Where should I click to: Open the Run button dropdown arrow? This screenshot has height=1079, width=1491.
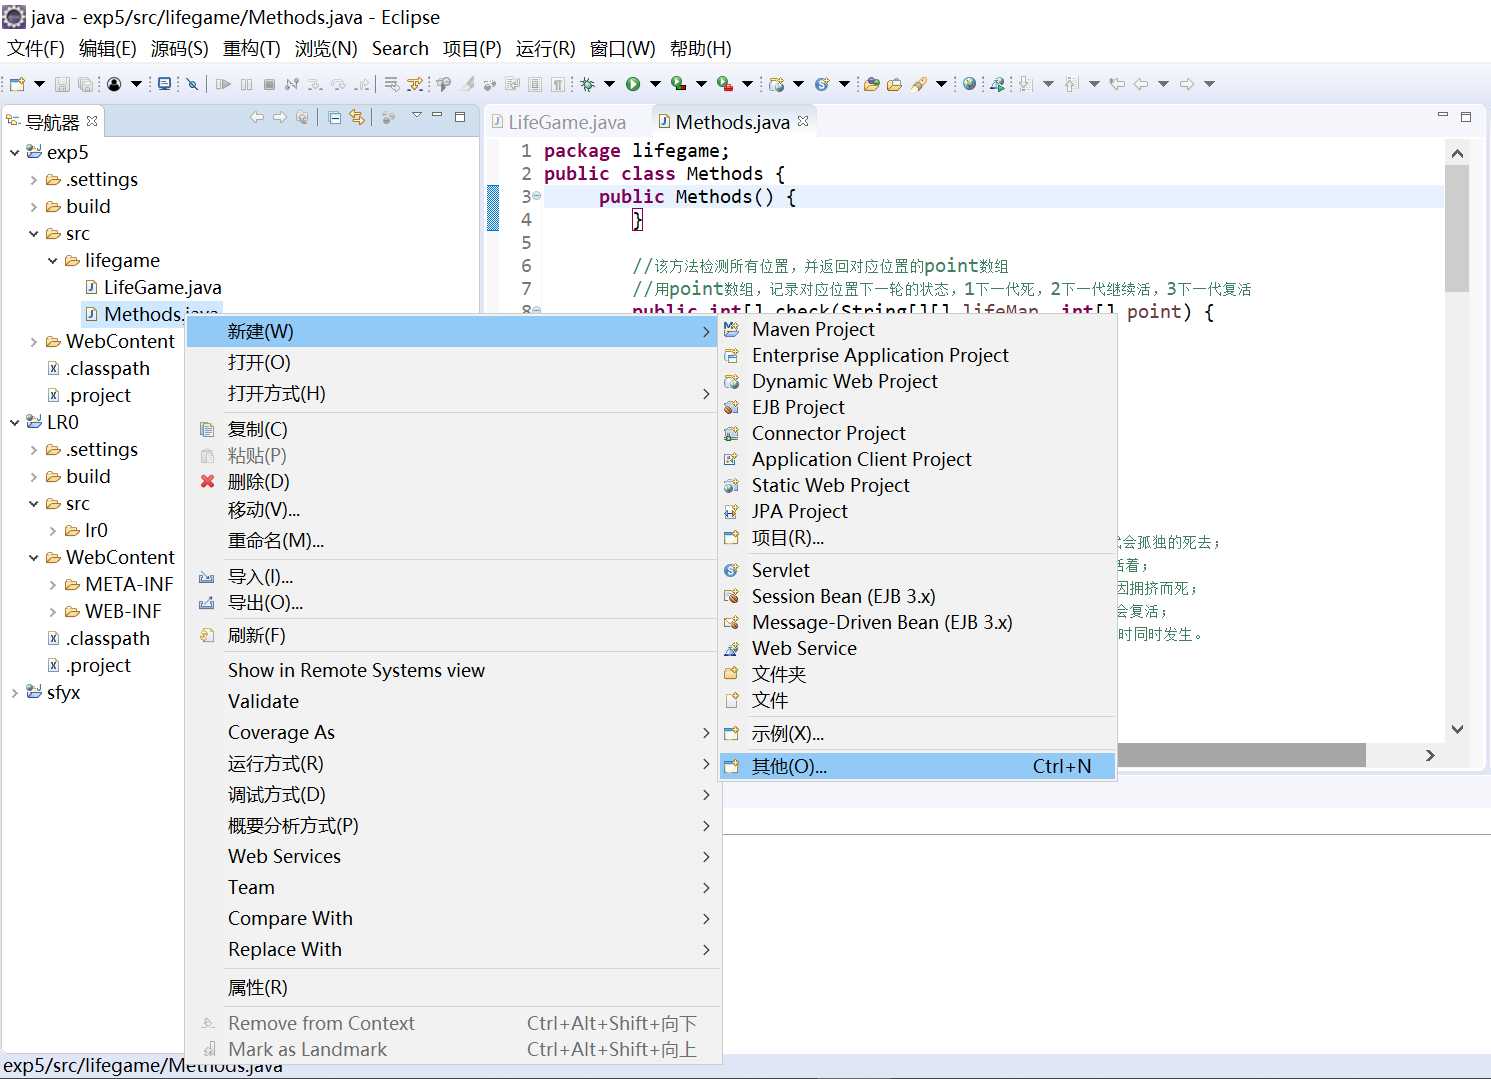tap(656, 84)
